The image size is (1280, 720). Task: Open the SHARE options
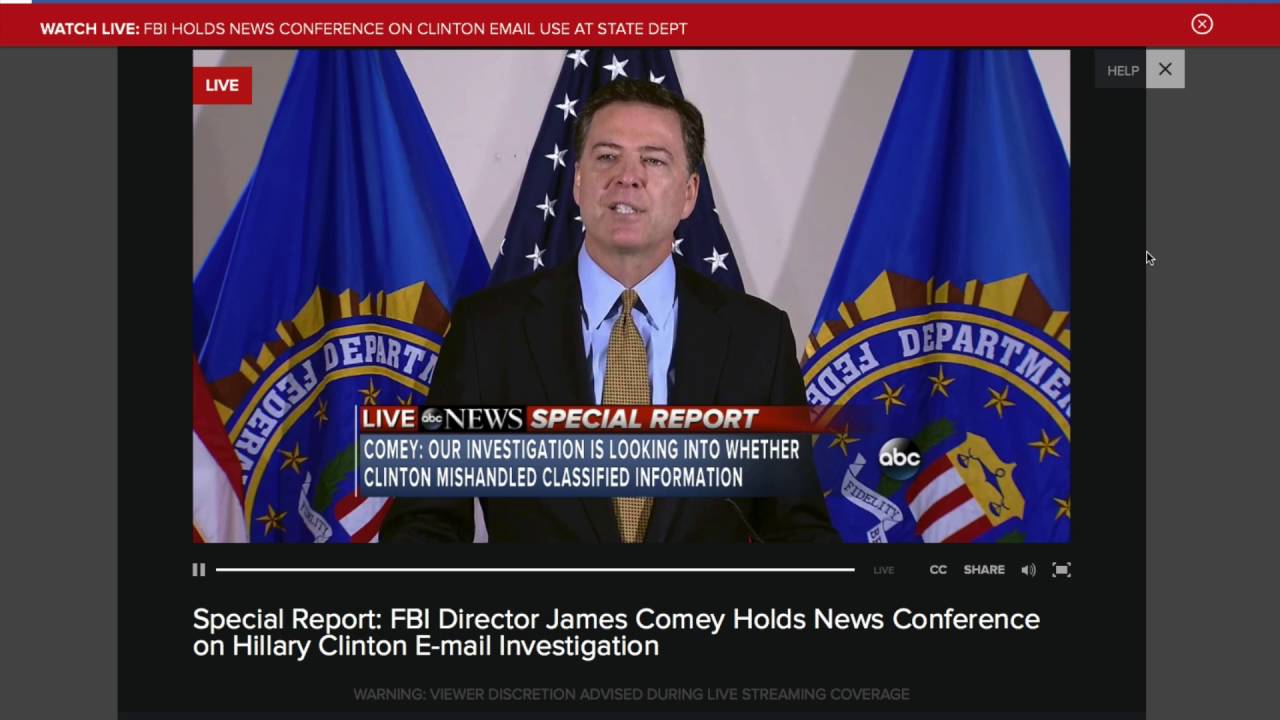point(984,570)
